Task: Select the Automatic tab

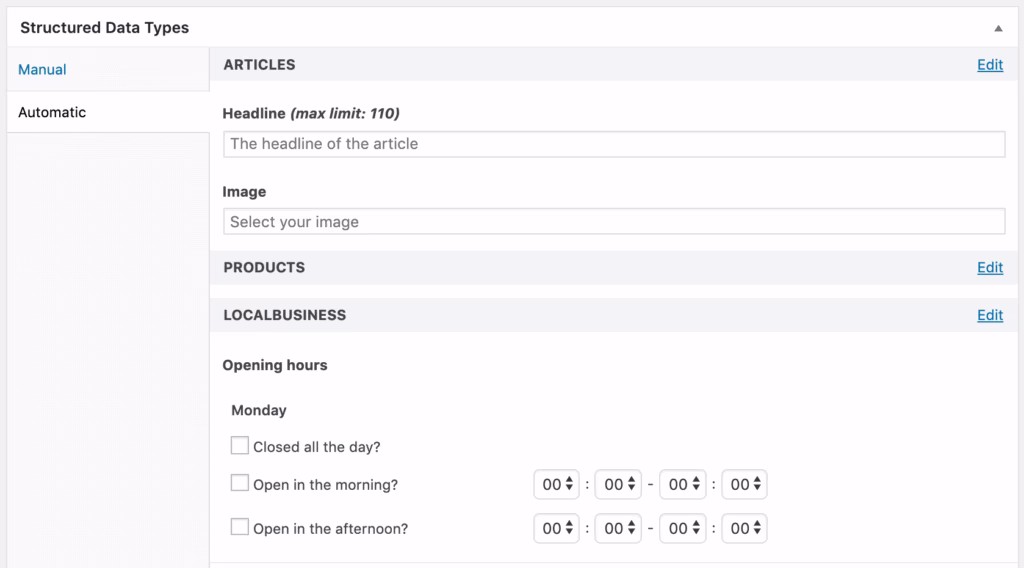Action: (x=52, y=113)
